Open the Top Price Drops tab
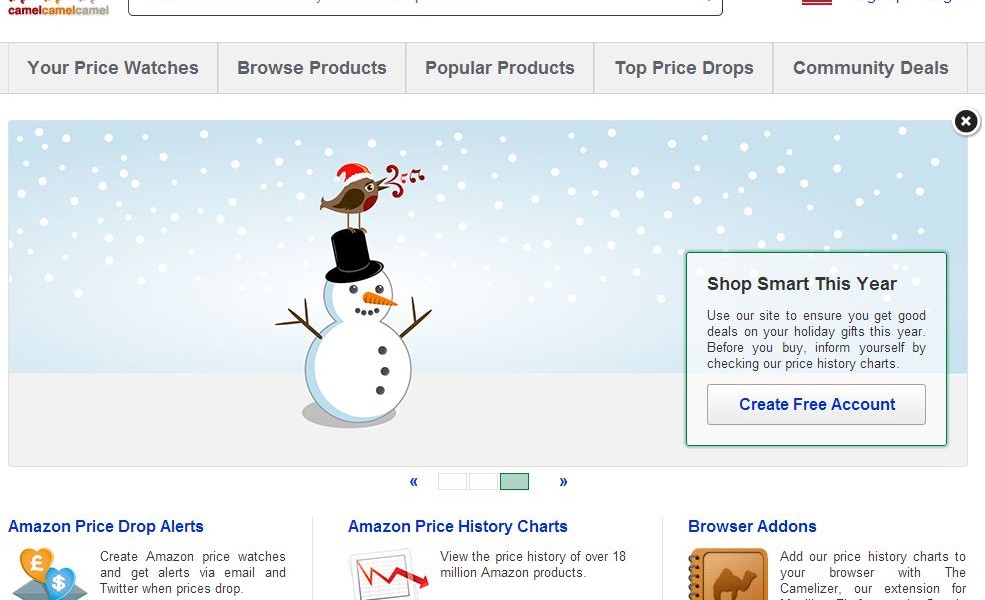The image size is (985, 600). 683,68
